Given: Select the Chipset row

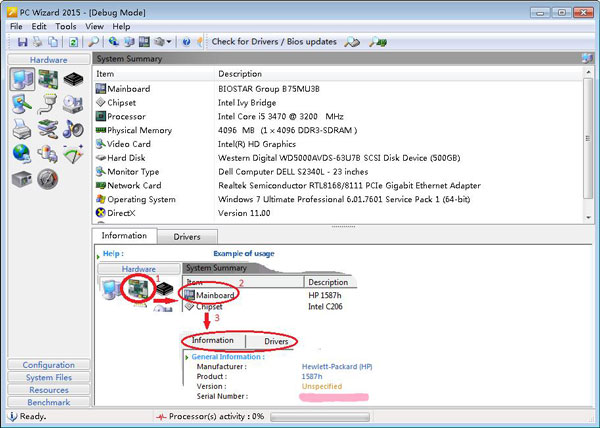Looking at the screenshot, I should click(338, 103).
